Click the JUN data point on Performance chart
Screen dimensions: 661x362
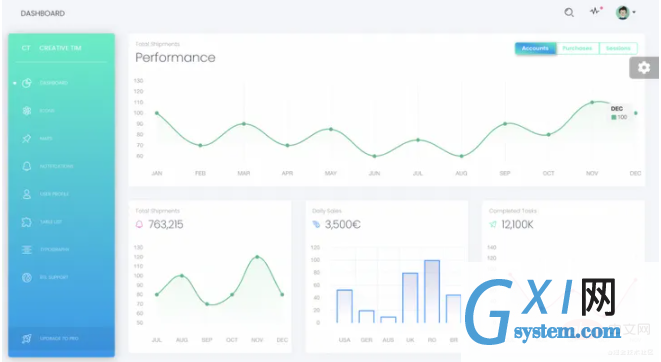tap(374, 156)
